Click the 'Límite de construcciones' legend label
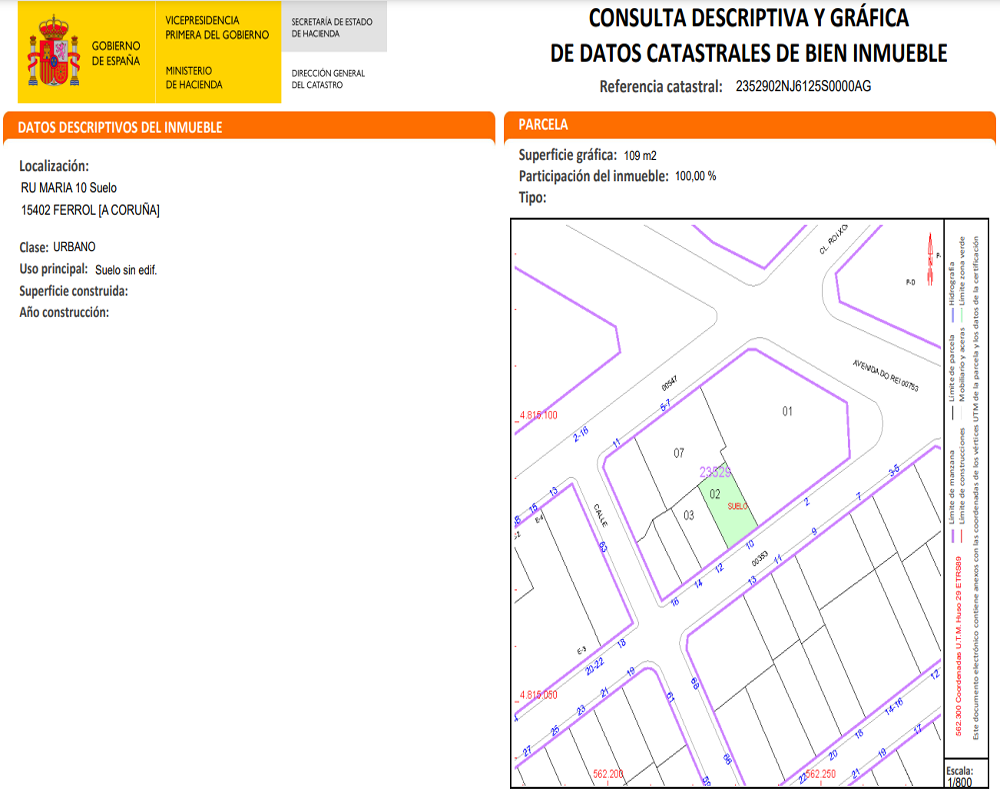This screenshot has width=1000, height=800. click(962, 477)
